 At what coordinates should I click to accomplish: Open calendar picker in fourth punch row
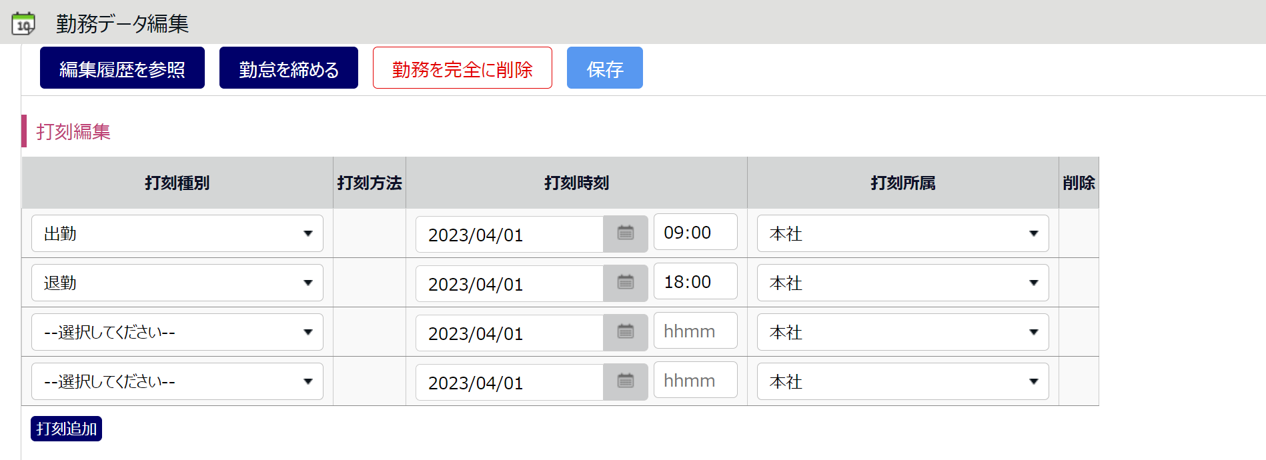[x=626, y=381]
